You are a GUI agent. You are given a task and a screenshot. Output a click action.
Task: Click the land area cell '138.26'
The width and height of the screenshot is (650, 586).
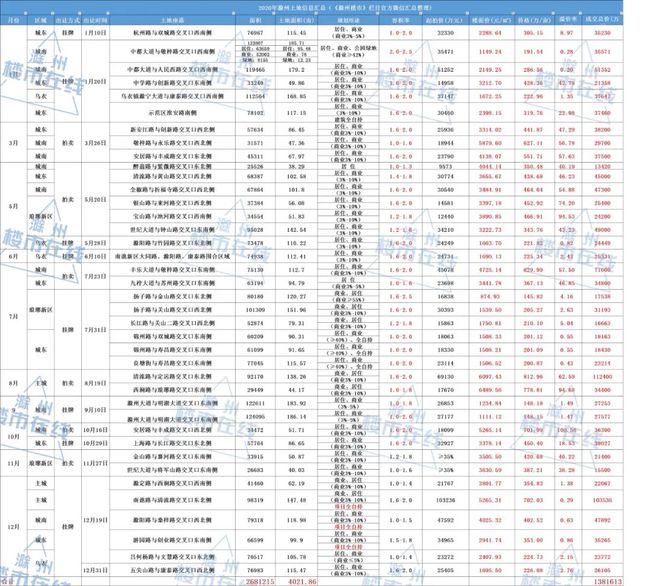pyautogui.click(x=296, y=377)
